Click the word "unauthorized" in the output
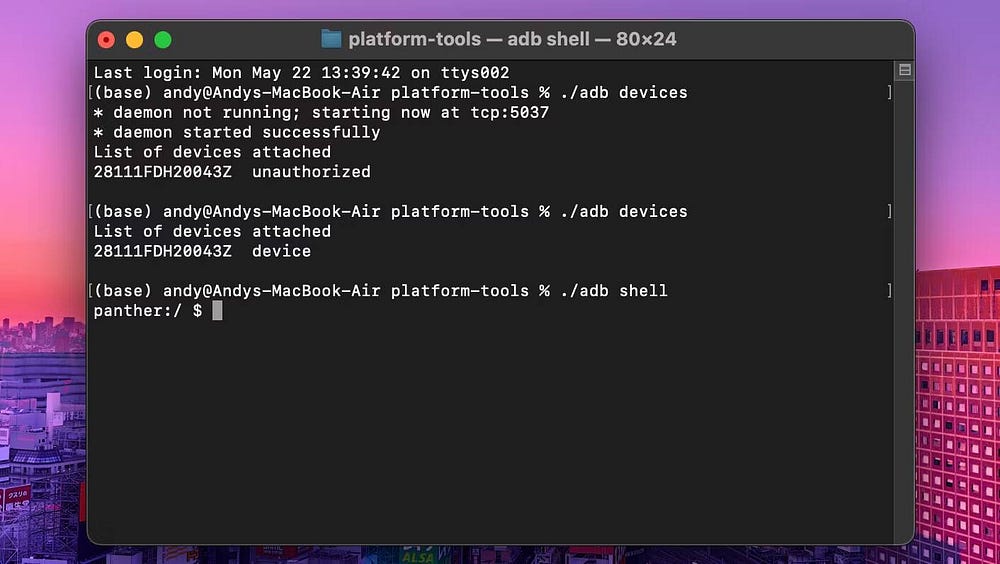This screenshot has width=1000, height=564. (x=311, y=172)
